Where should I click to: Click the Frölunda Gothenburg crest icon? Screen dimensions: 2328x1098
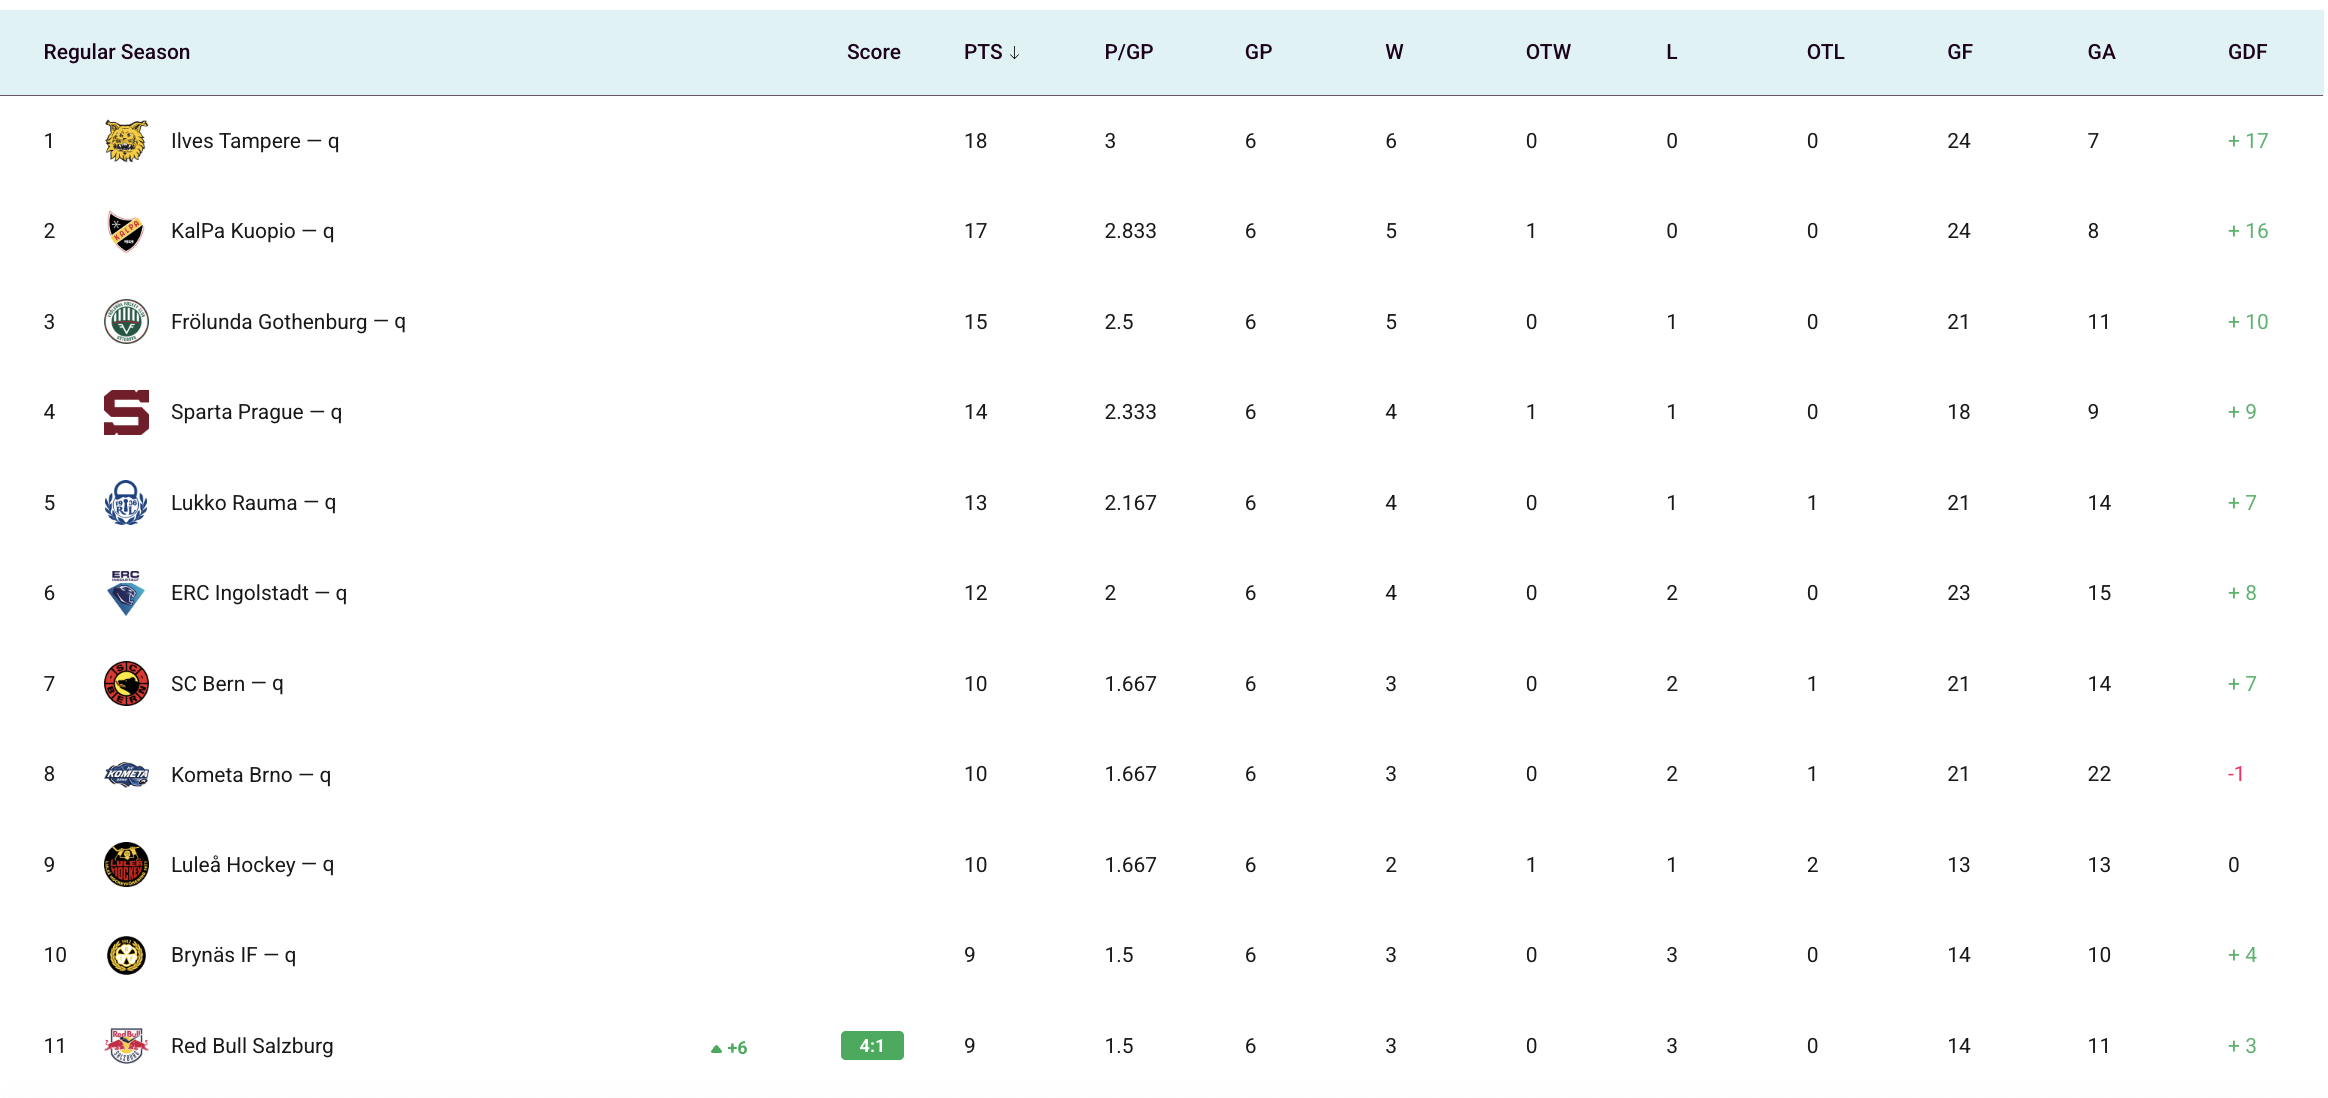click(x=126, y=322)
